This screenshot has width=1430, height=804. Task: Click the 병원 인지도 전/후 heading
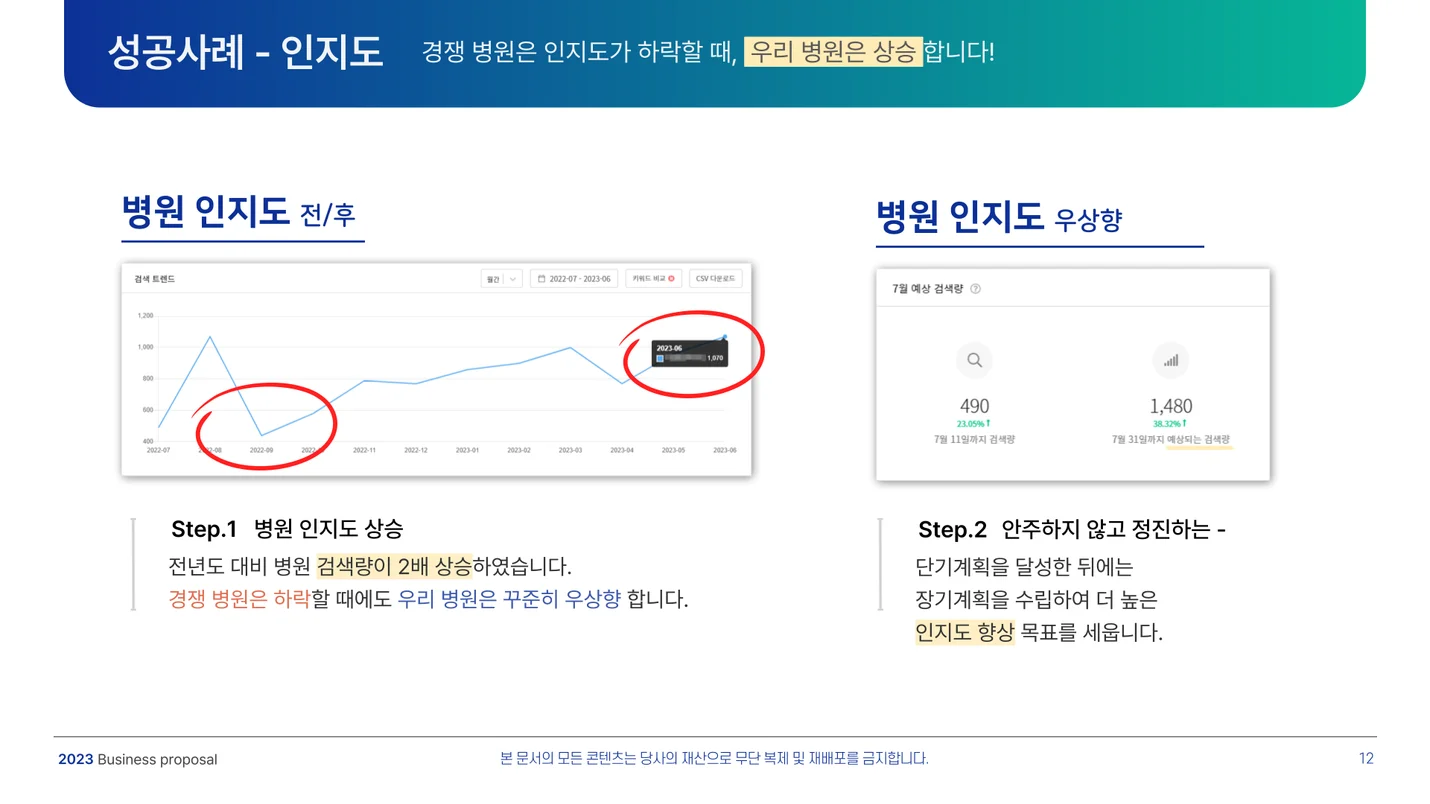(x=238, y=213)
